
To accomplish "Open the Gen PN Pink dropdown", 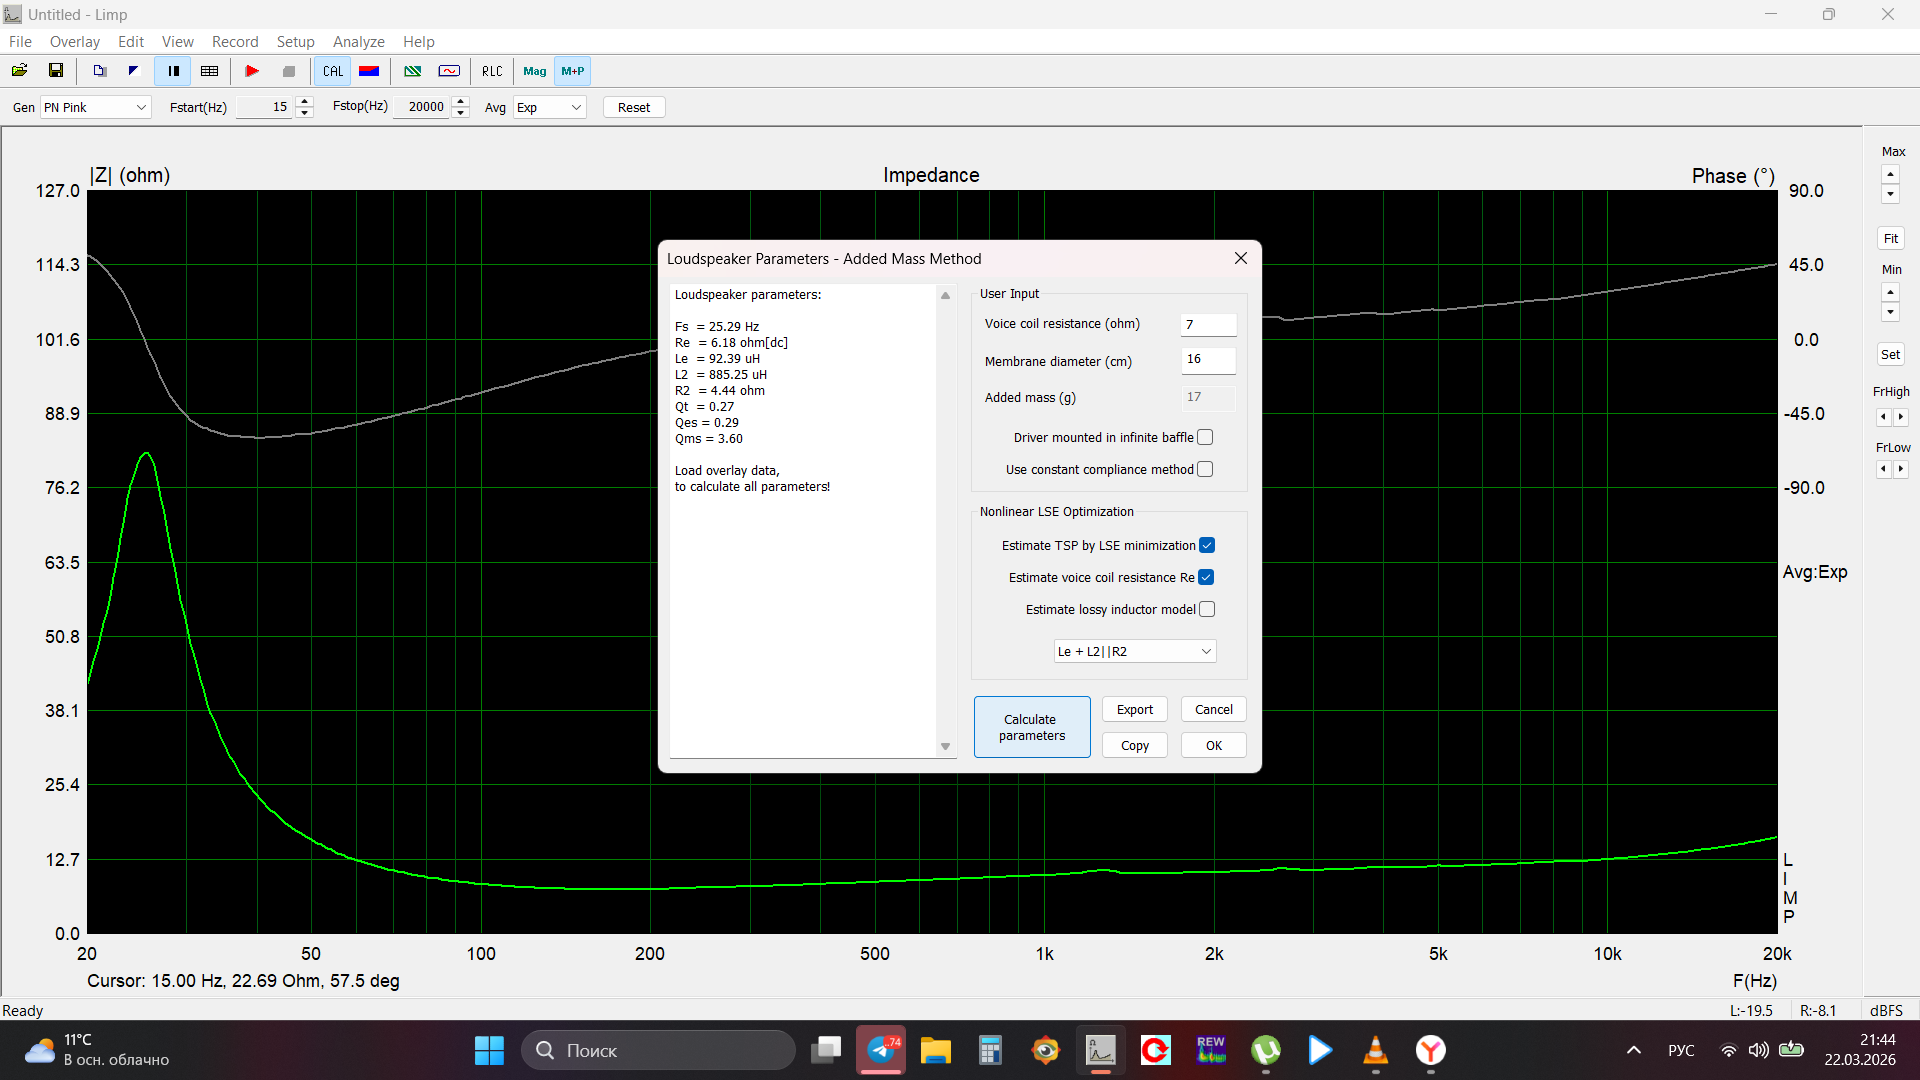I will [x=95, y=107].
